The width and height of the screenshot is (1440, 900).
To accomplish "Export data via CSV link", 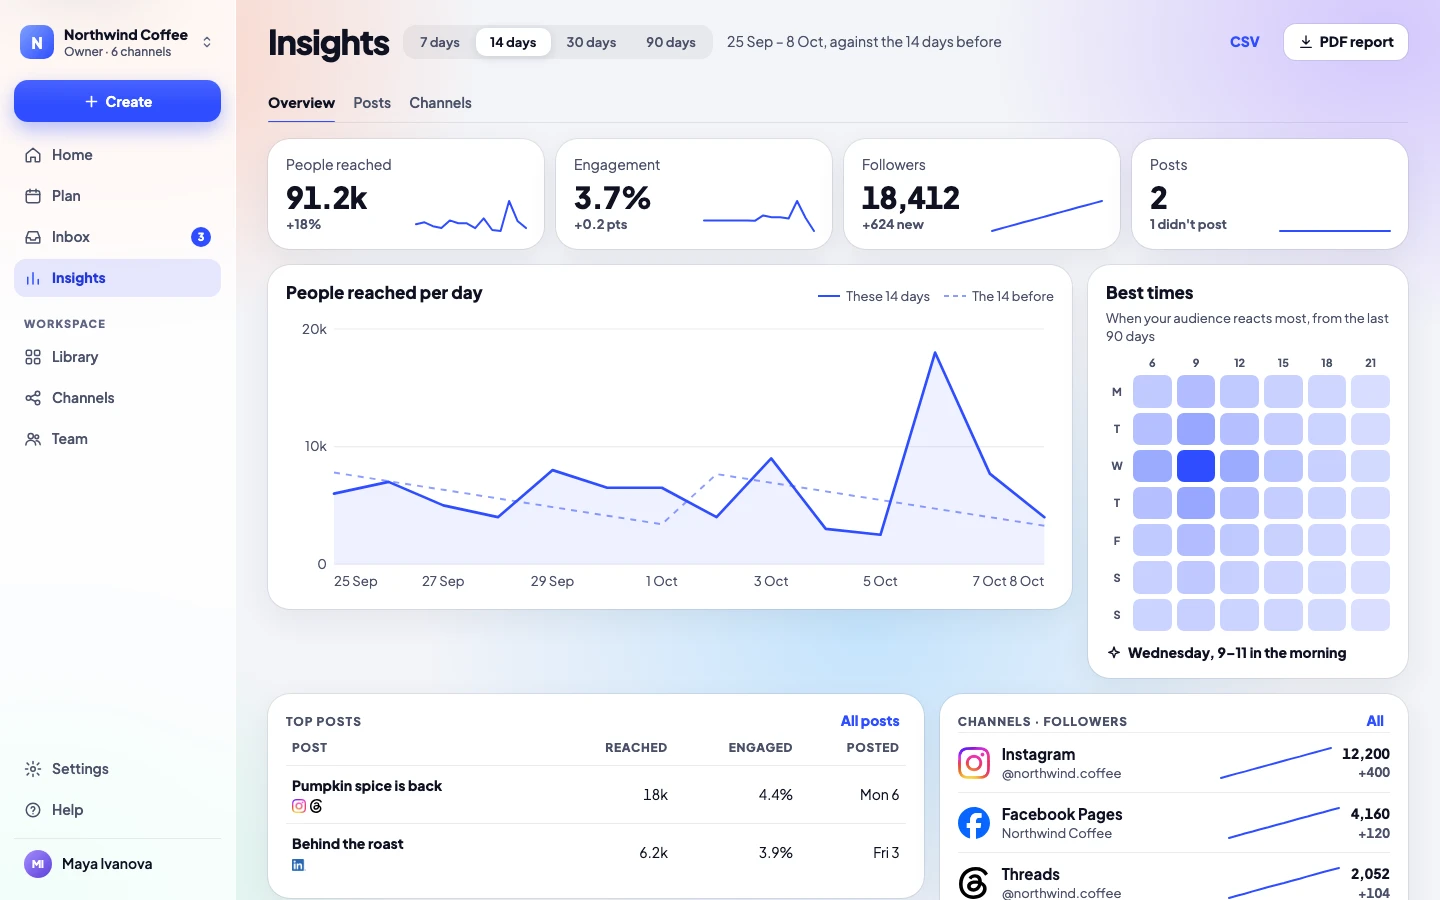I will click(1245, 42).
